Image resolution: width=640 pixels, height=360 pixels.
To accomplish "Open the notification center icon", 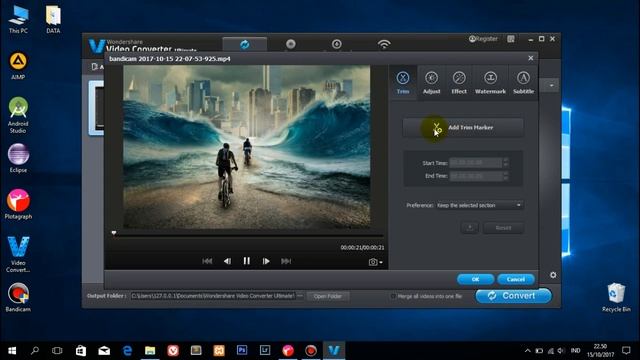I will 626,351.
